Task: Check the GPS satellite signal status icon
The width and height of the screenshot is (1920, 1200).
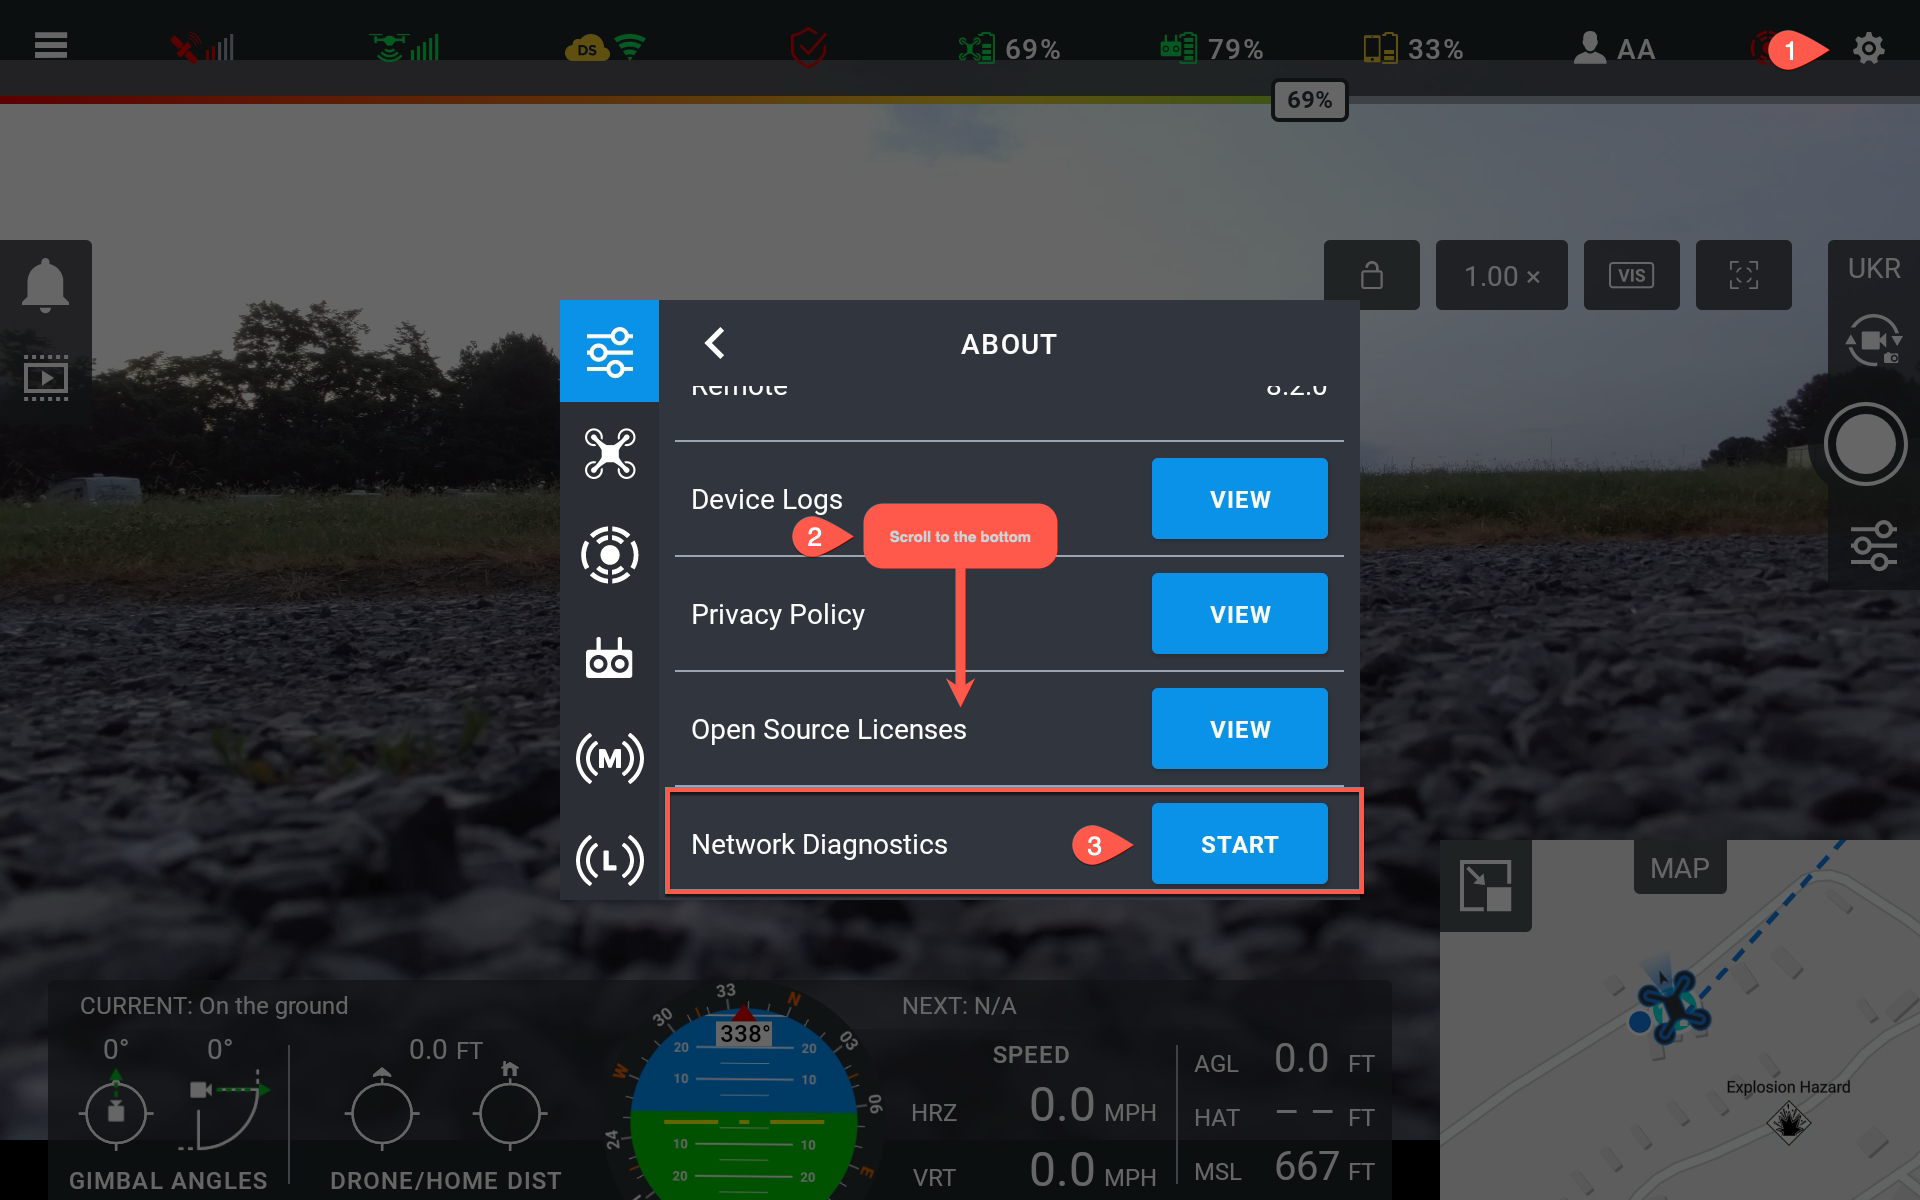Action: (x=201, y=47)
